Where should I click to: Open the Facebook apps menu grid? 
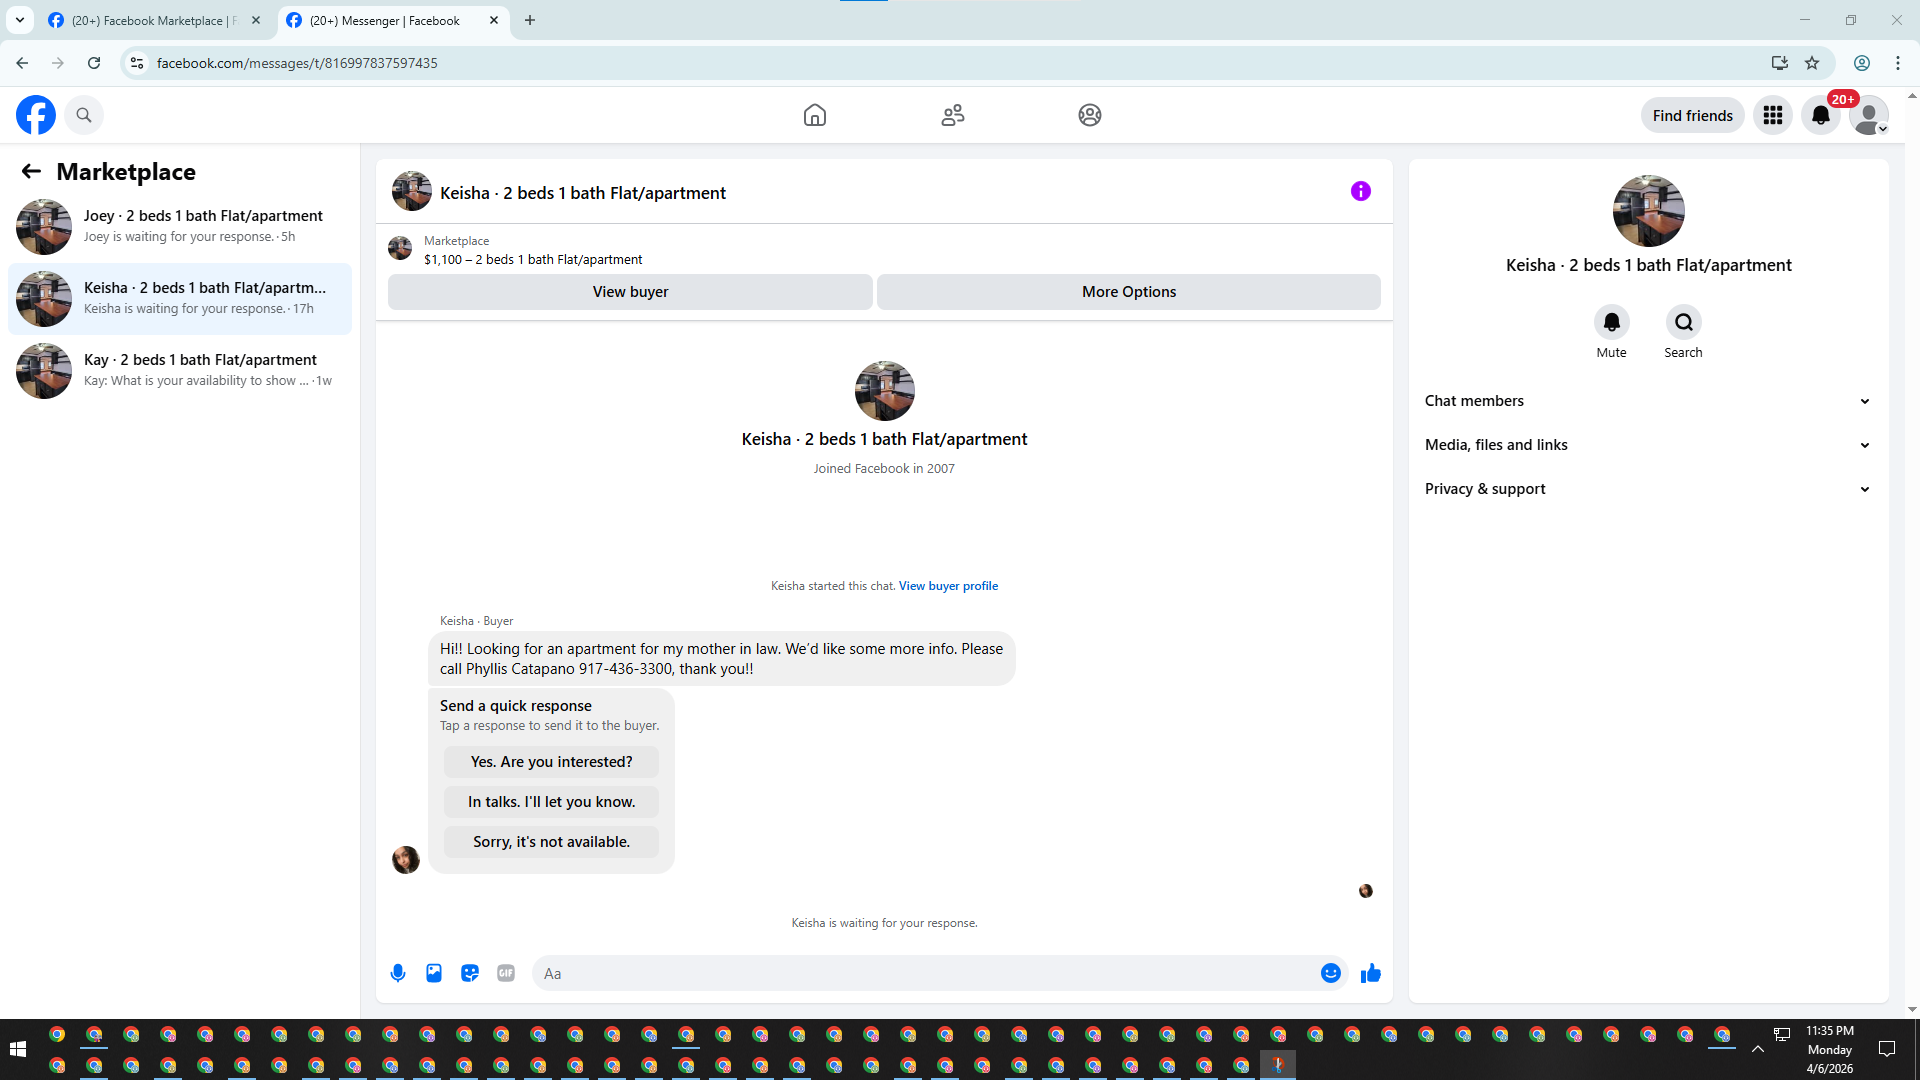tap(1773, 115)
